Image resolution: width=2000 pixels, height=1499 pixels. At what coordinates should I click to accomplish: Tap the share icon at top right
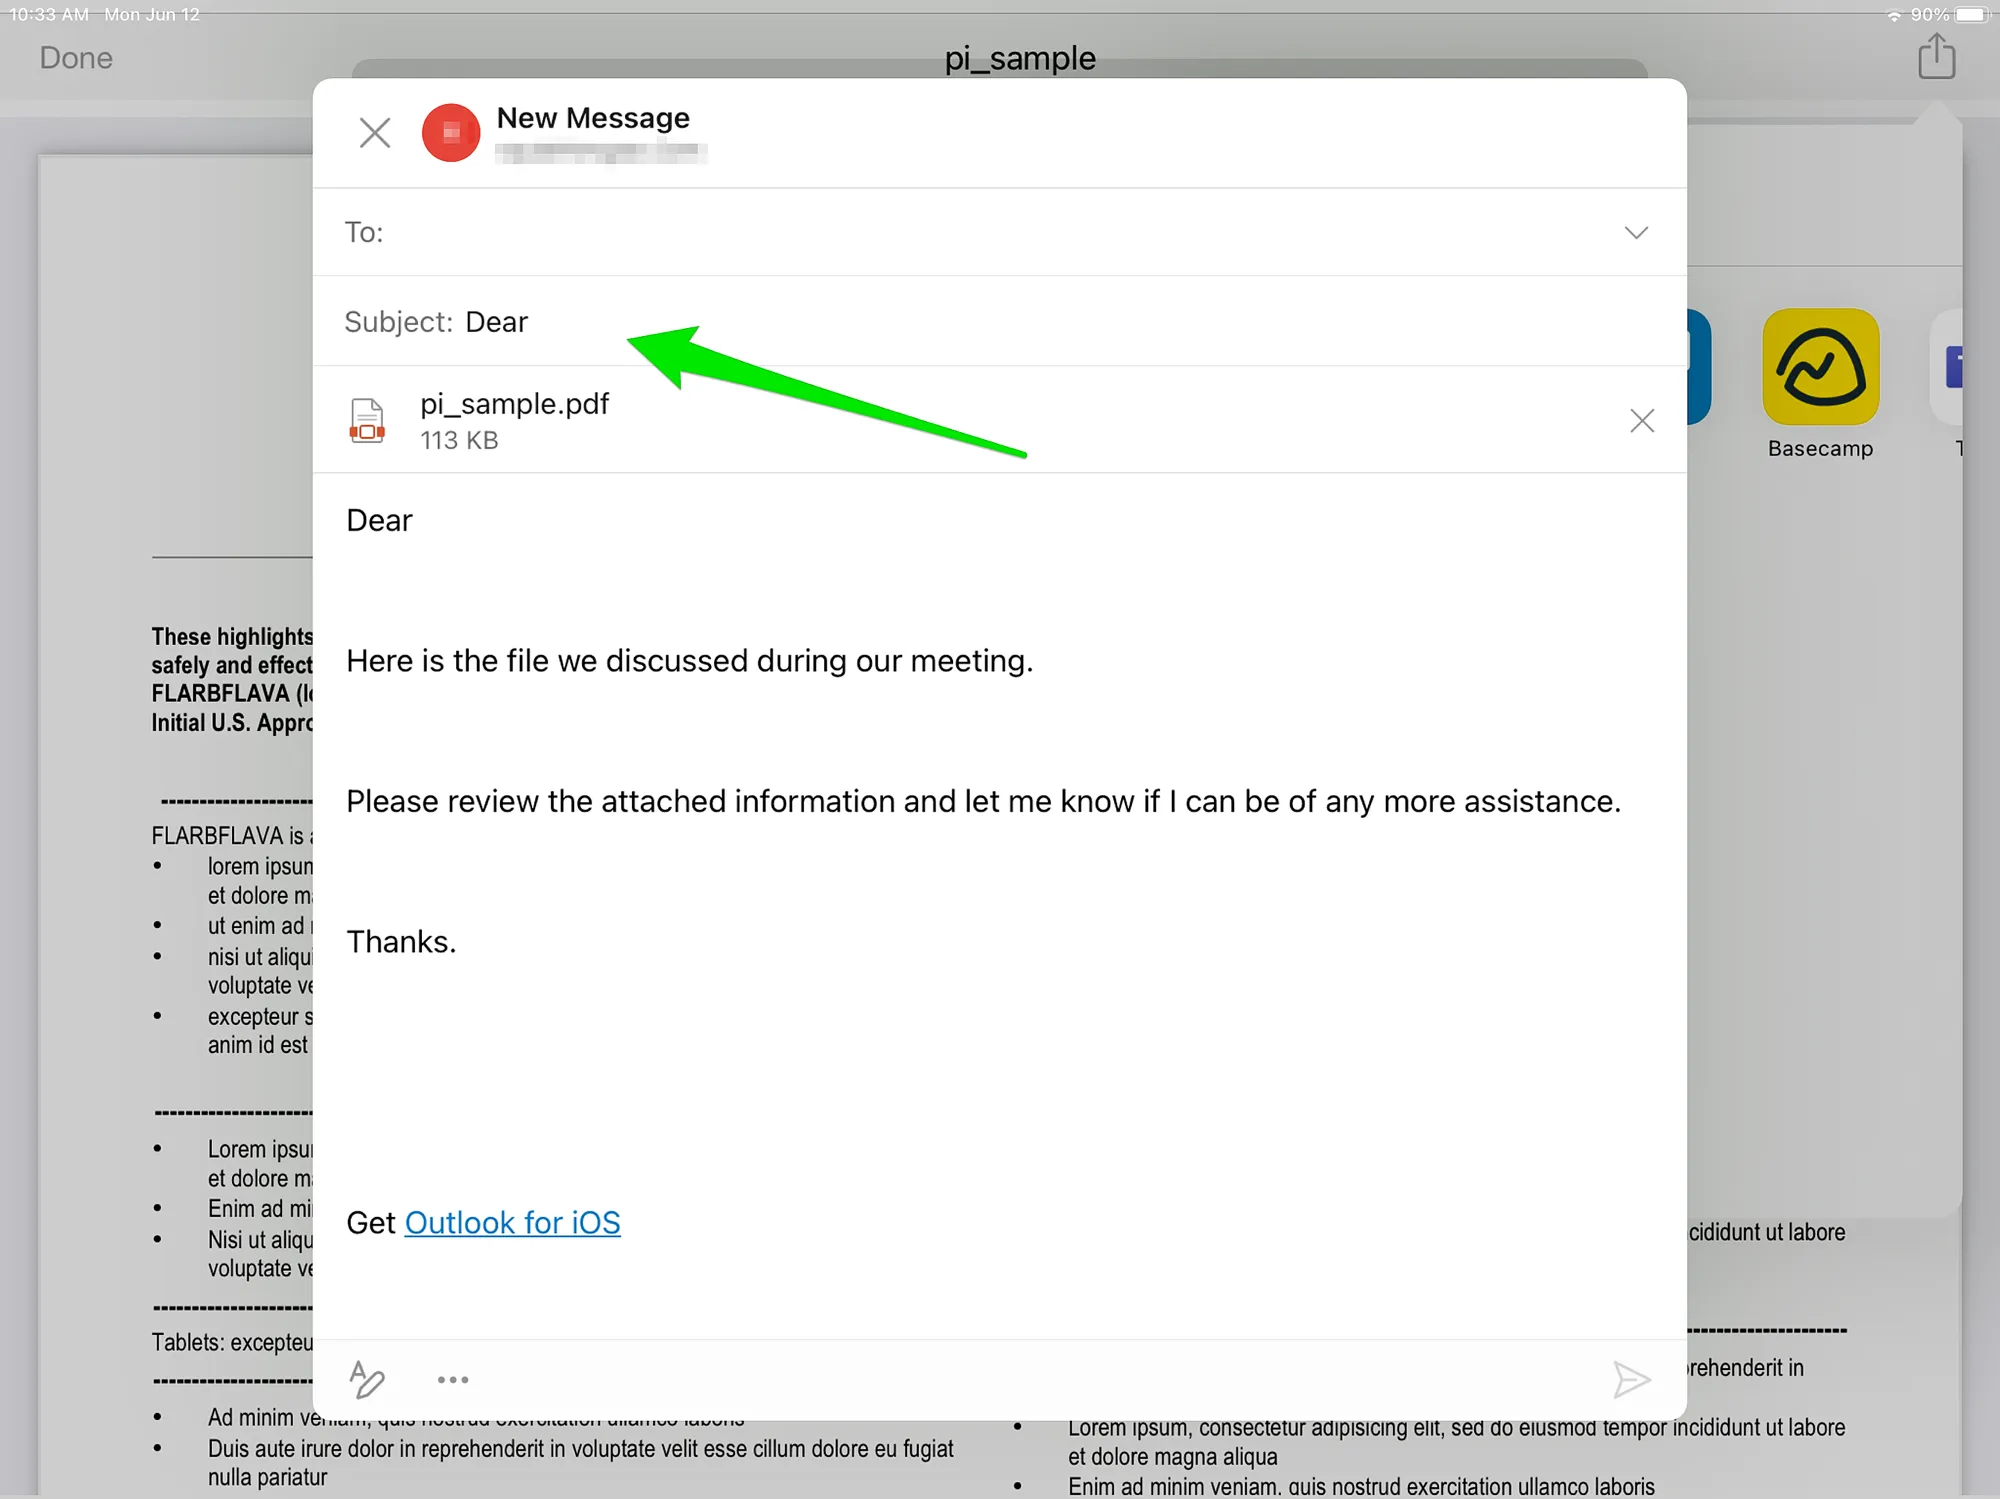point(1937,56)
